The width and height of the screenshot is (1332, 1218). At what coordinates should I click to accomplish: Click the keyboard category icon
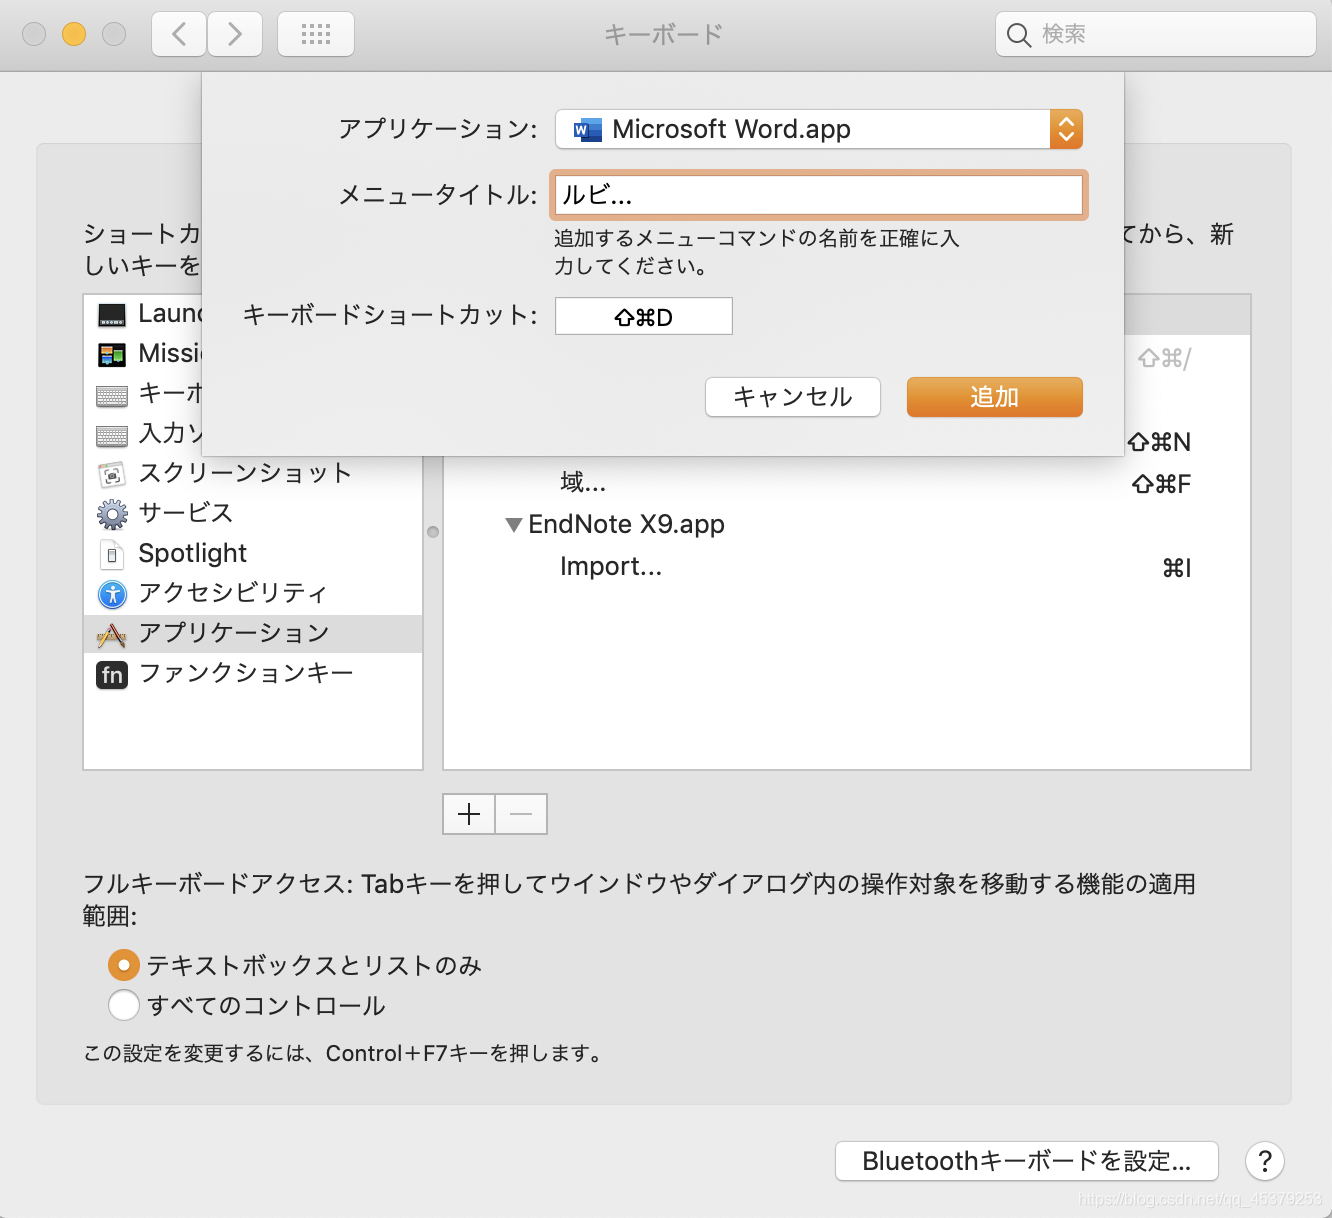coord(112,396)
